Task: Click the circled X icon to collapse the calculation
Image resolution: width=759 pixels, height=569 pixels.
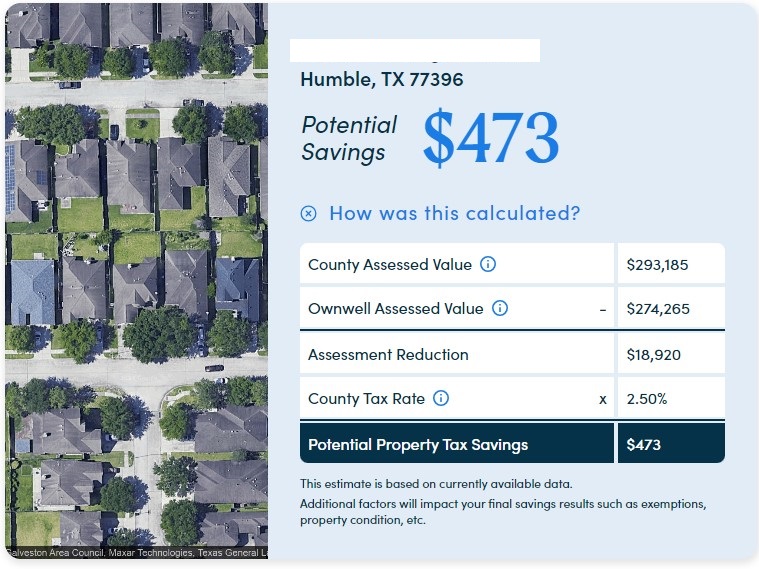Action: [x=309, y=213]
